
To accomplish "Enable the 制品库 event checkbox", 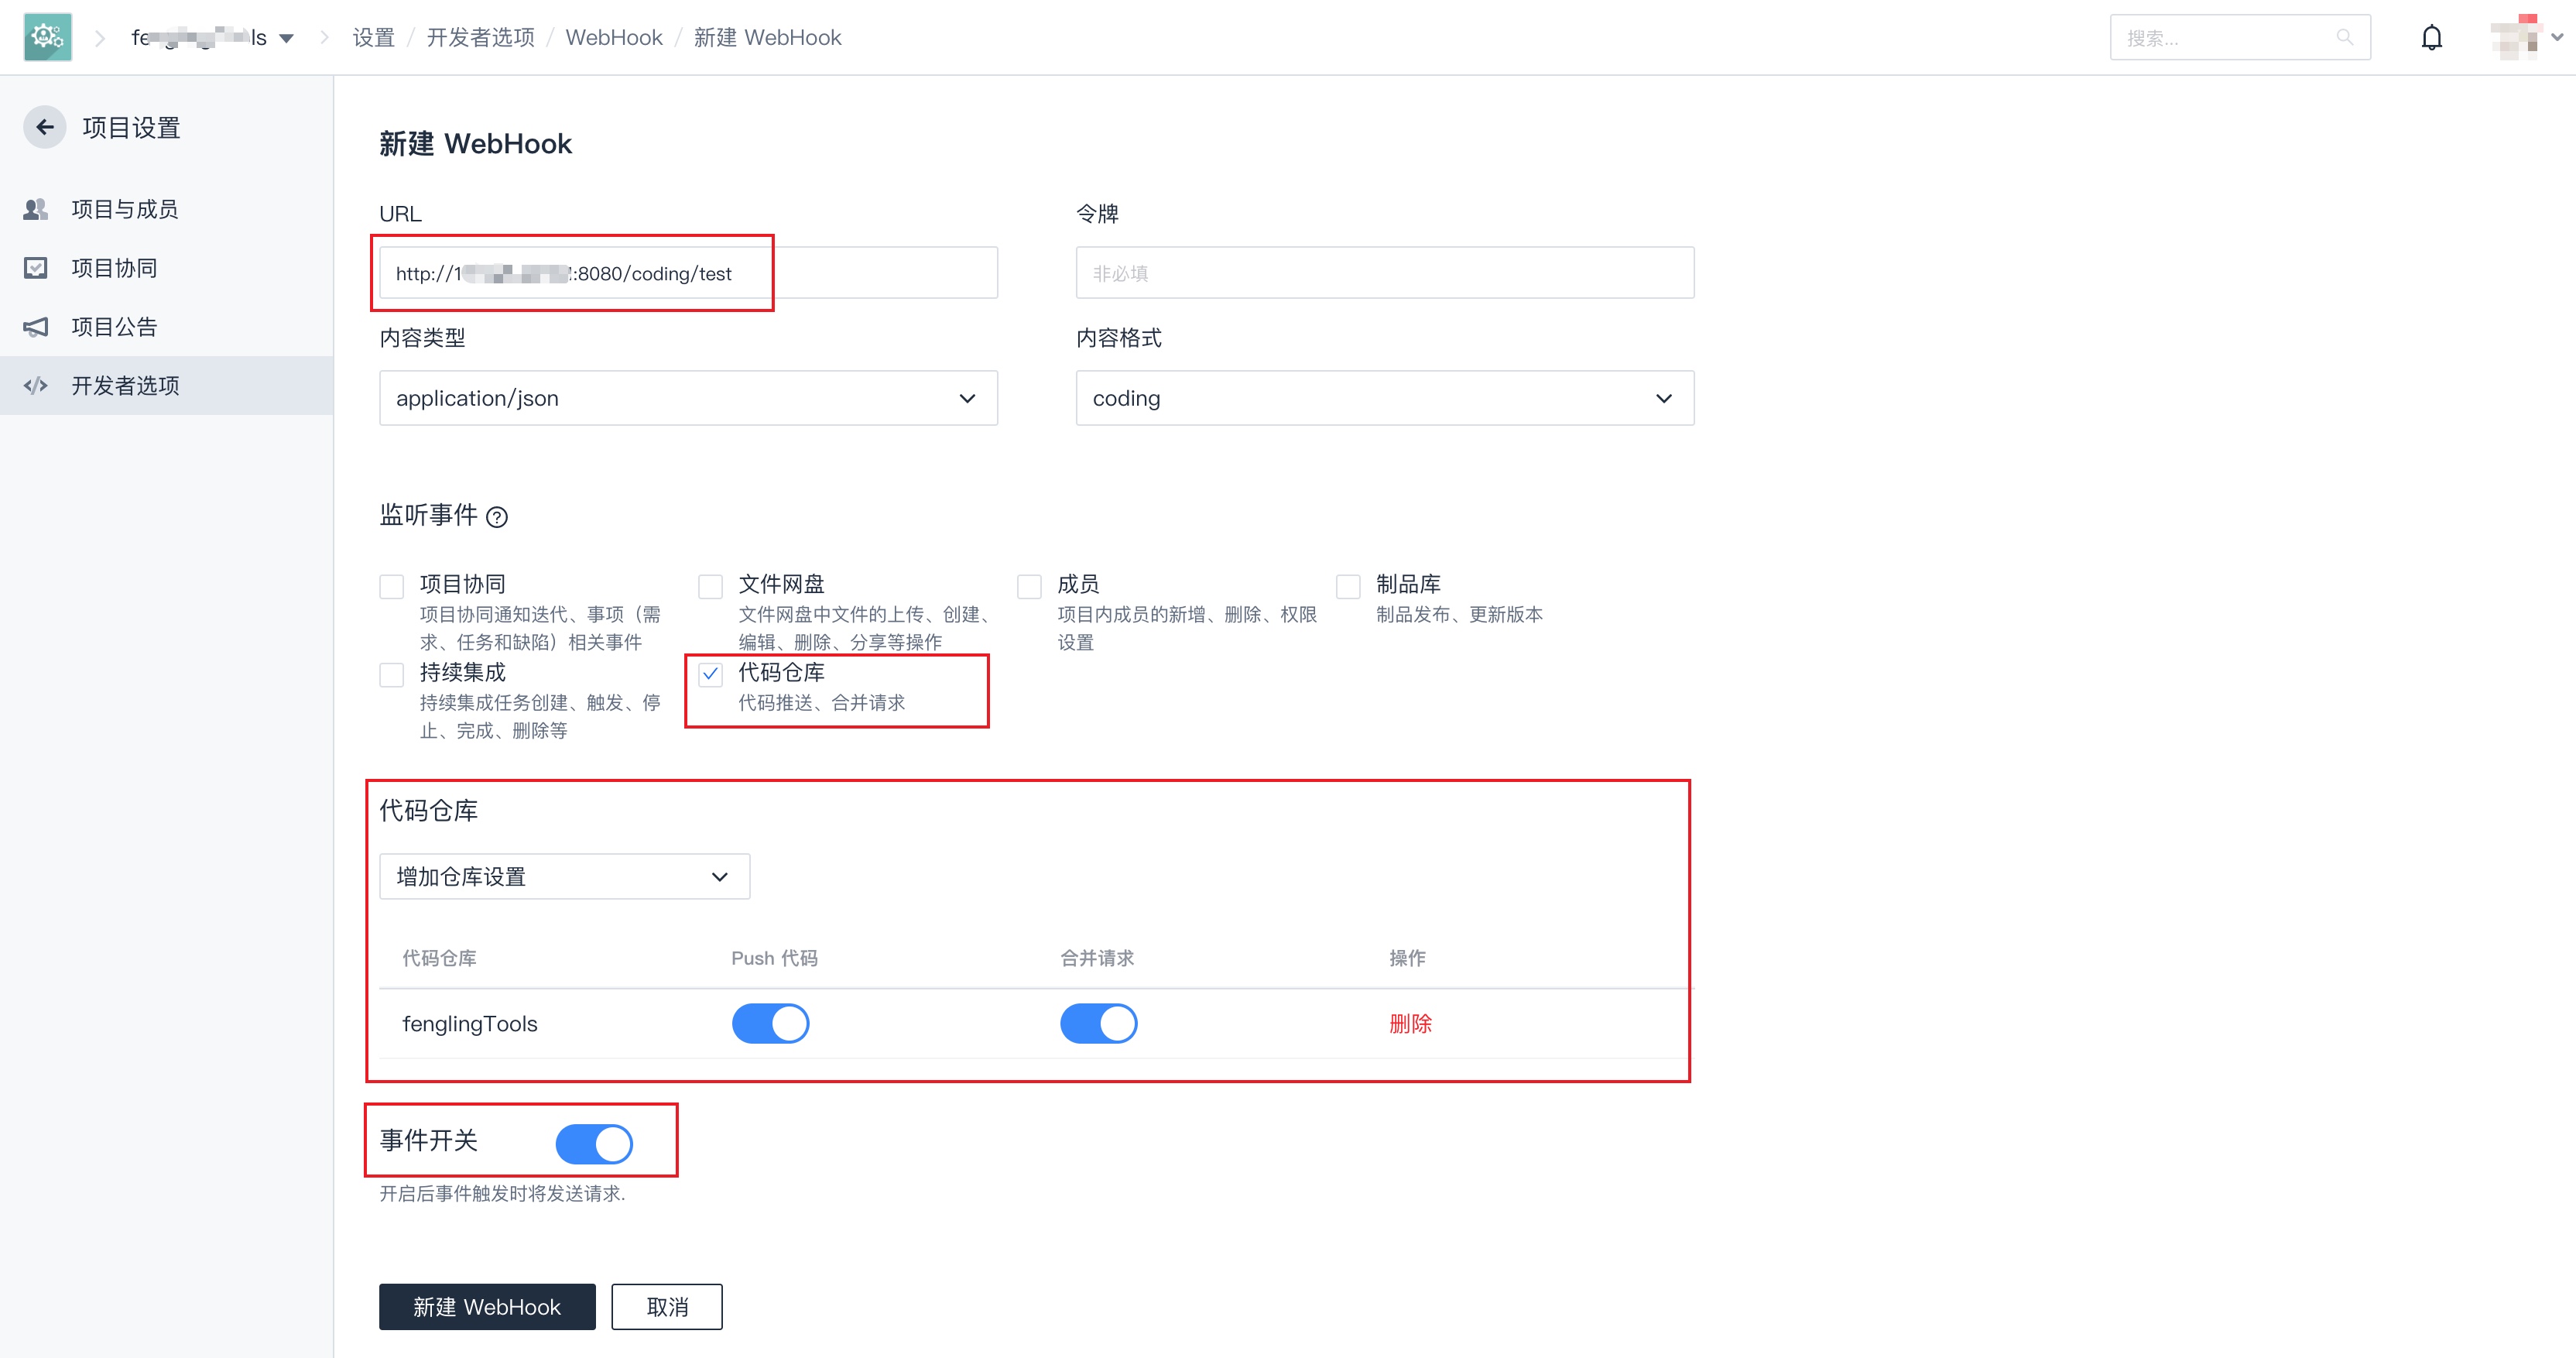I will (x=1348, y=586).
